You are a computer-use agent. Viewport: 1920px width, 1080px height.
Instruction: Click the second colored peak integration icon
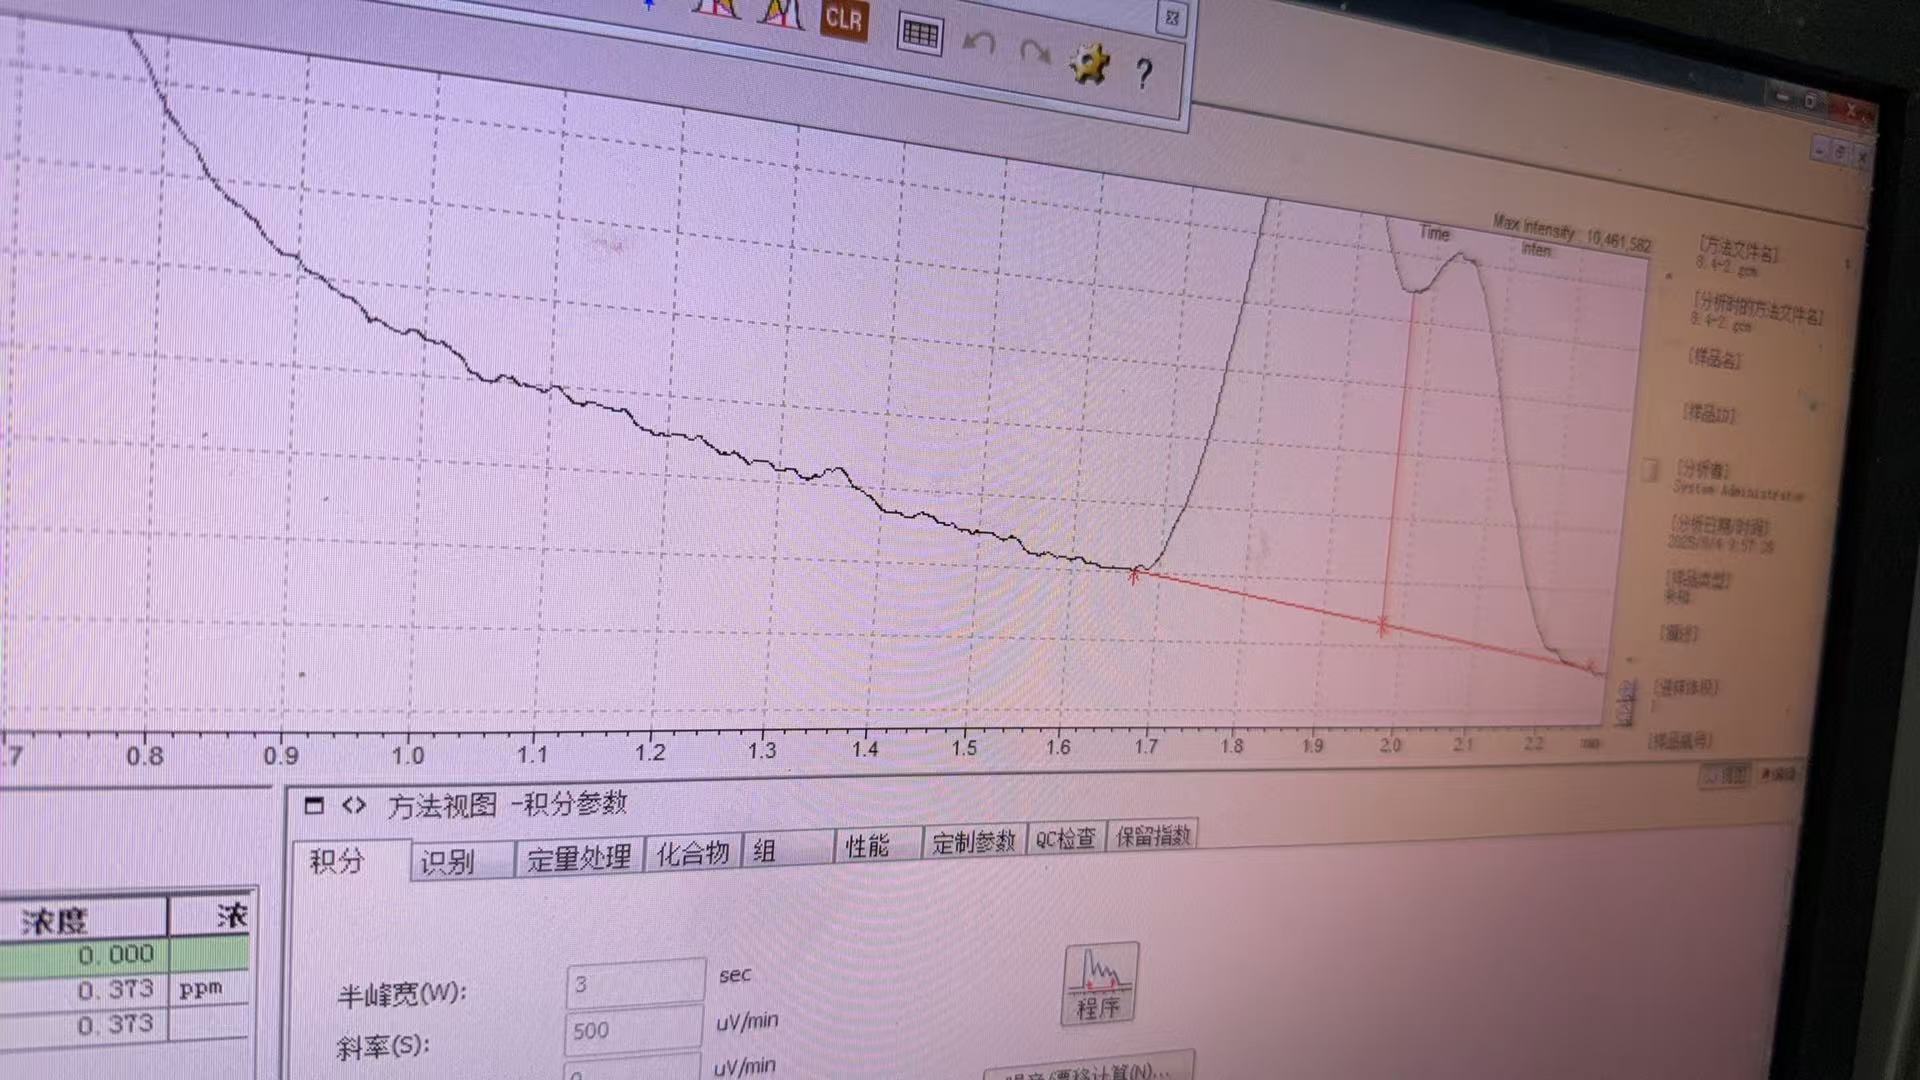click(781, 12)
